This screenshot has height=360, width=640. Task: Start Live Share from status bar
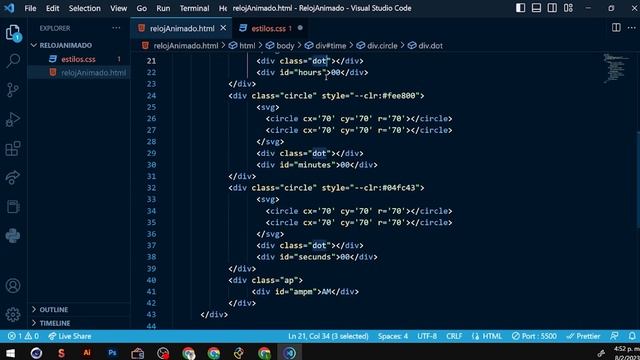[x=70, y=336]
